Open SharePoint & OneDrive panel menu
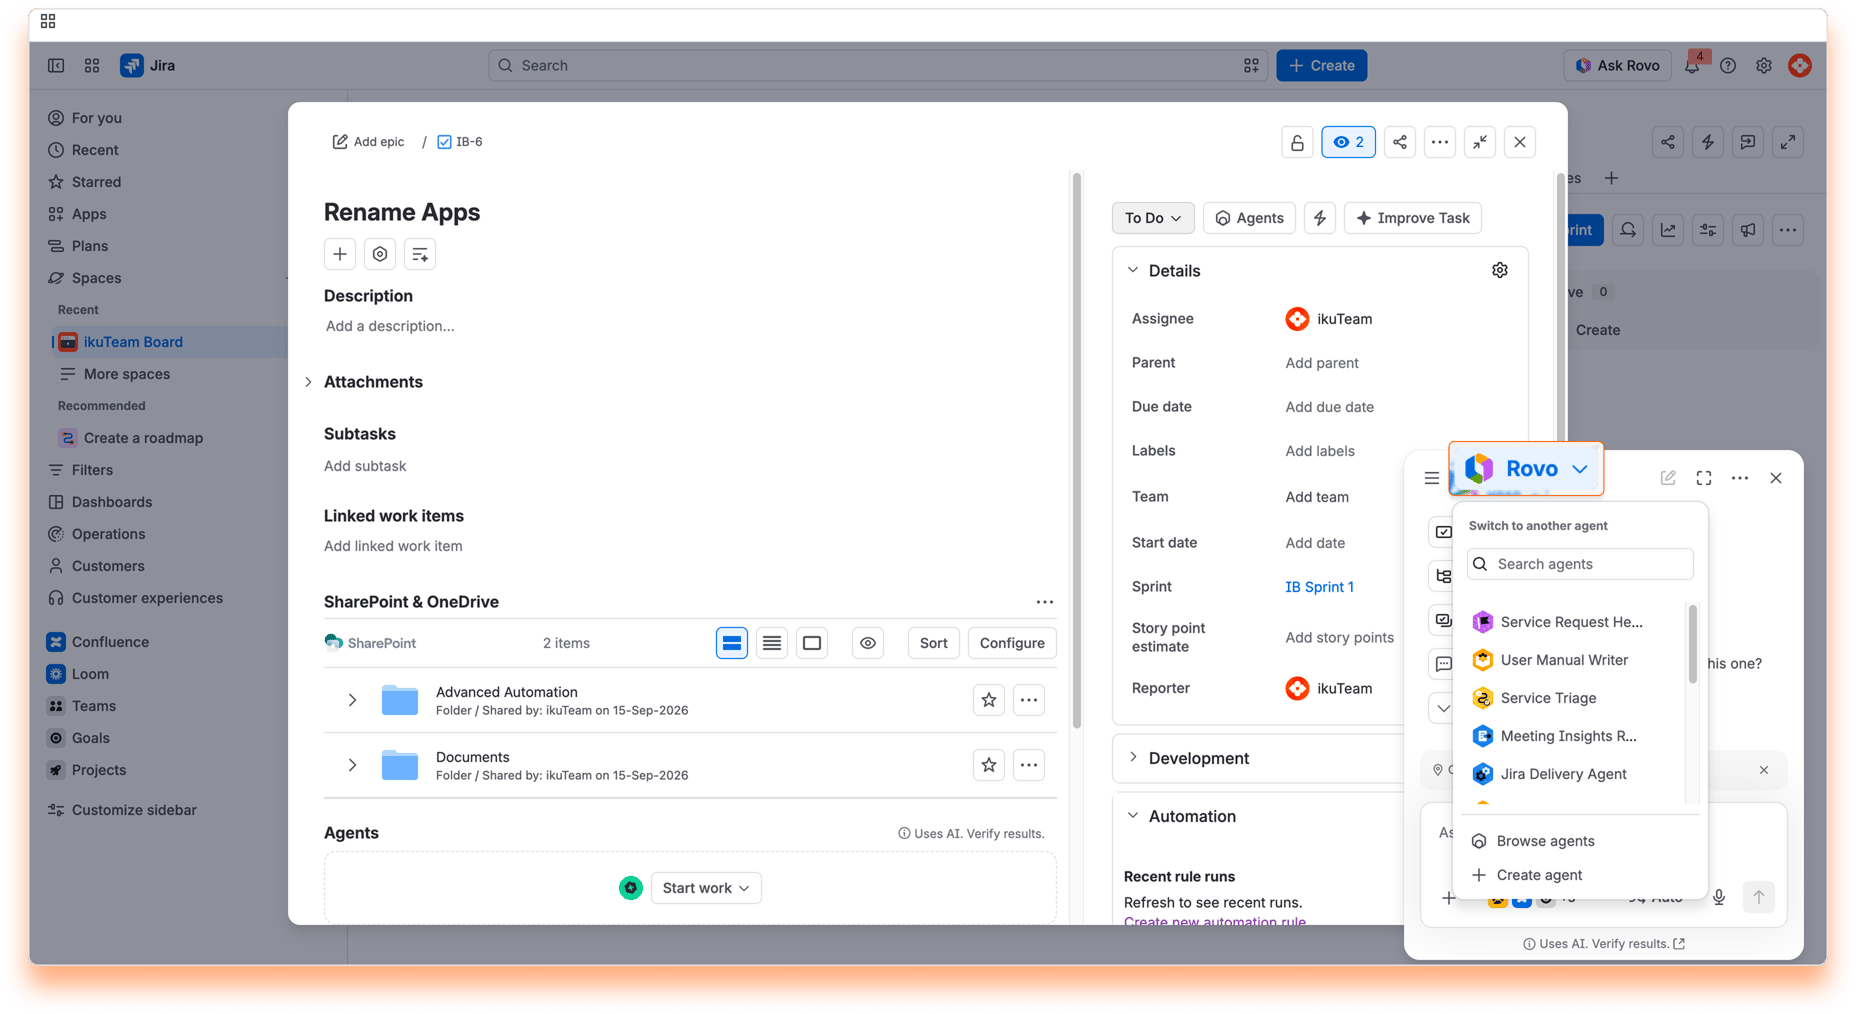Viewport: 1856px width, 1014px height. (1045, 602)
